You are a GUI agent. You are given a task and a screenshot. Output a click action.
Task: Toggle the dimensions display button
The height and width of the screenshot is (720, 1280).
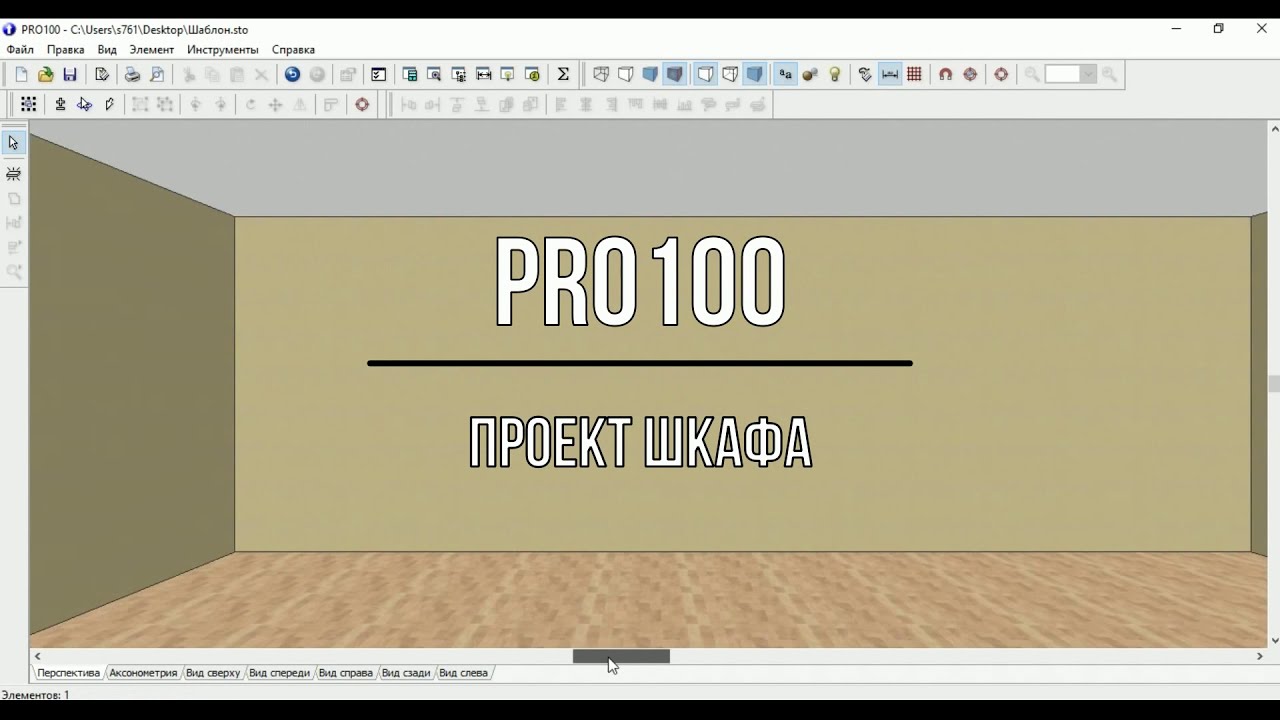pos(889,74)
